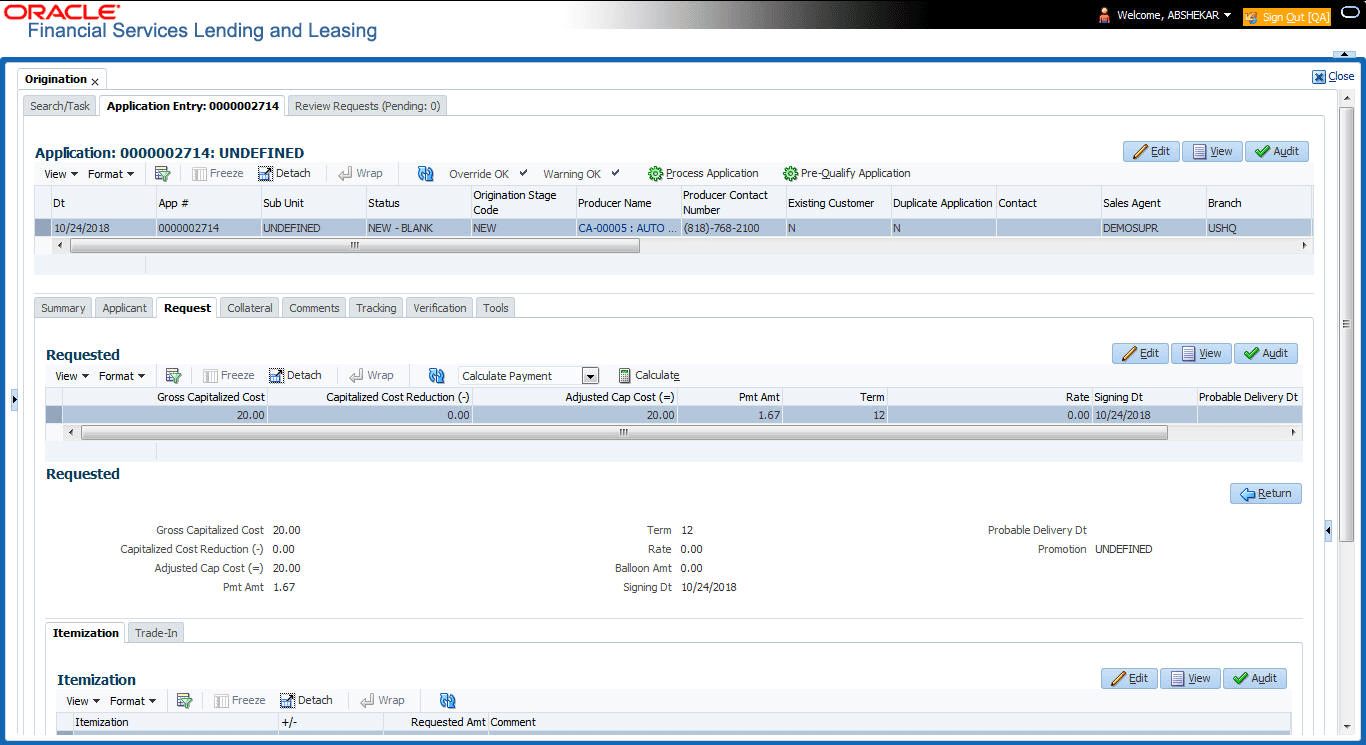Click Edit button in the Itemization section
This screenshot has height=745, width=1366.
point(1129,678)
